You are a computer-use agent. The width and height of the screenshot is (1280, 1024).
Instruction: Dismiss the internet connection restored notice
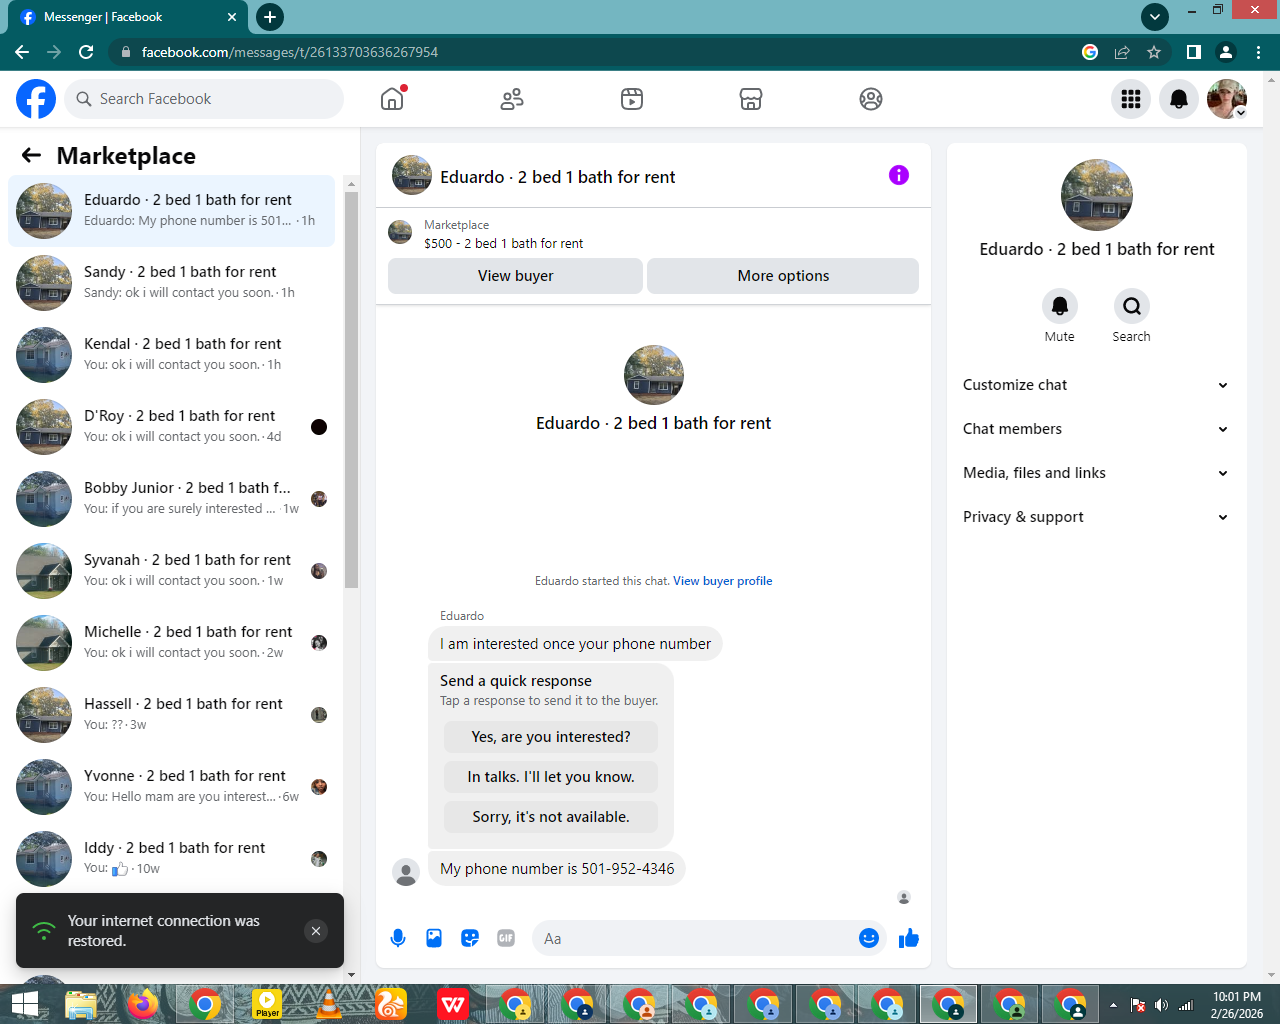(x=316, y=931)
